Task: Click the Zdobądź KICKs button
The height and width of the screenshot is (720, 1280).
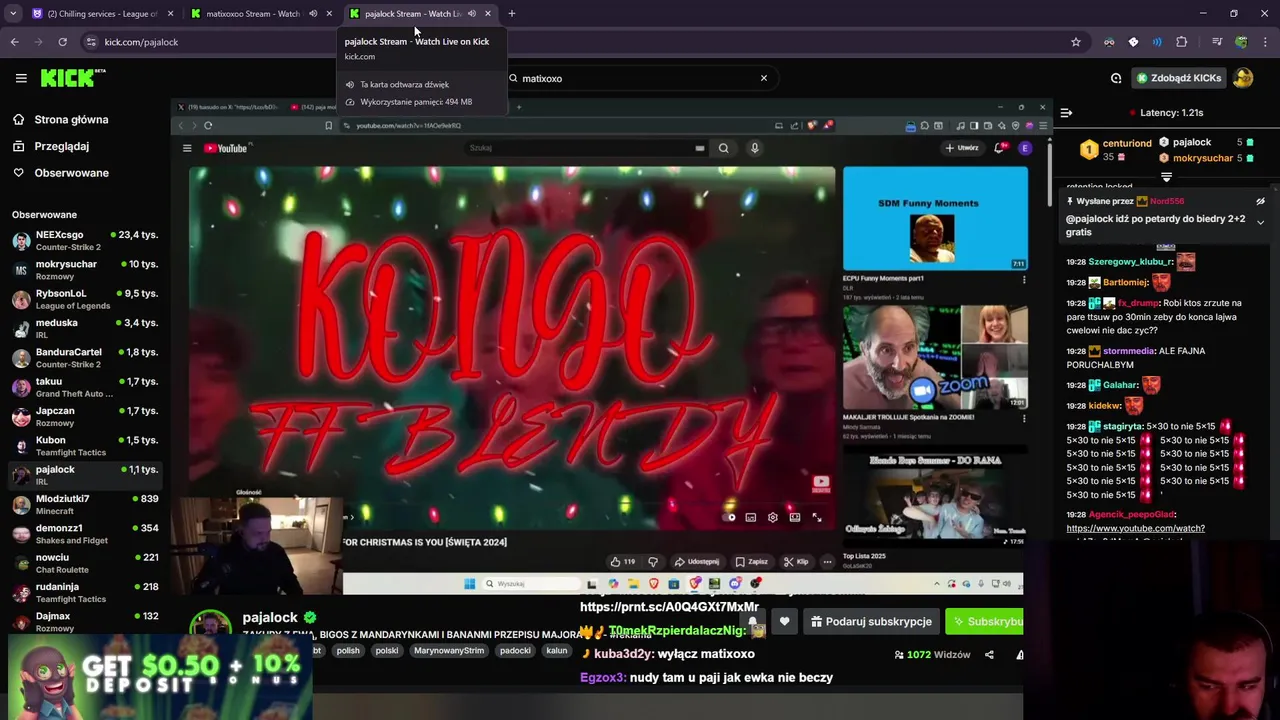Action: 1178,78
